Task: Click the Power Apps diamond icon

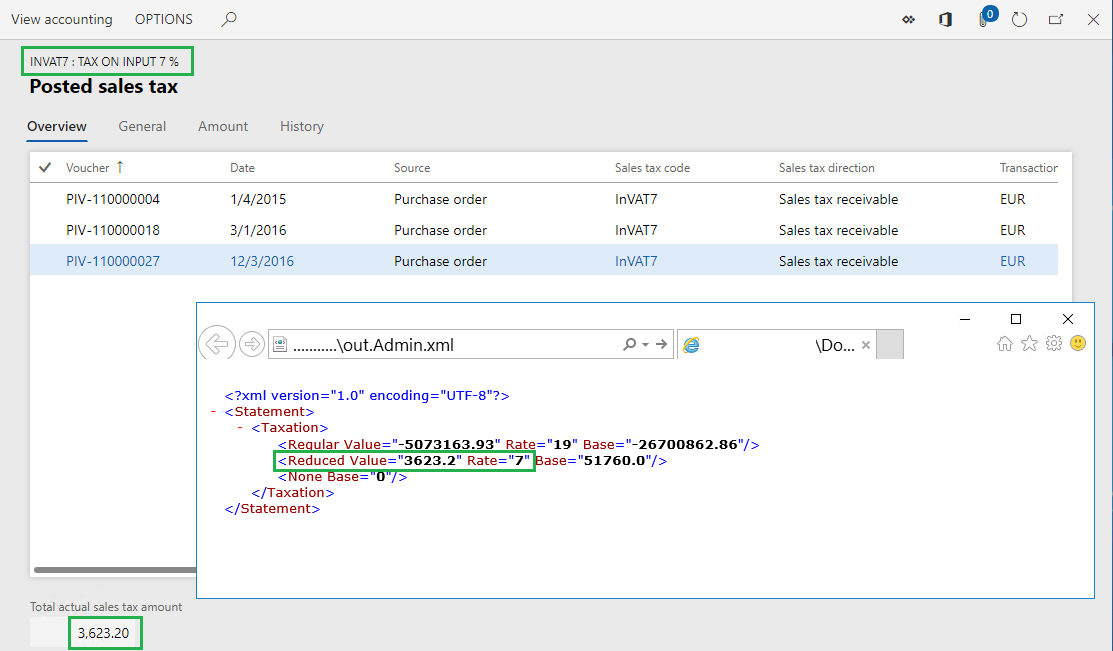Action: [909, 20]
